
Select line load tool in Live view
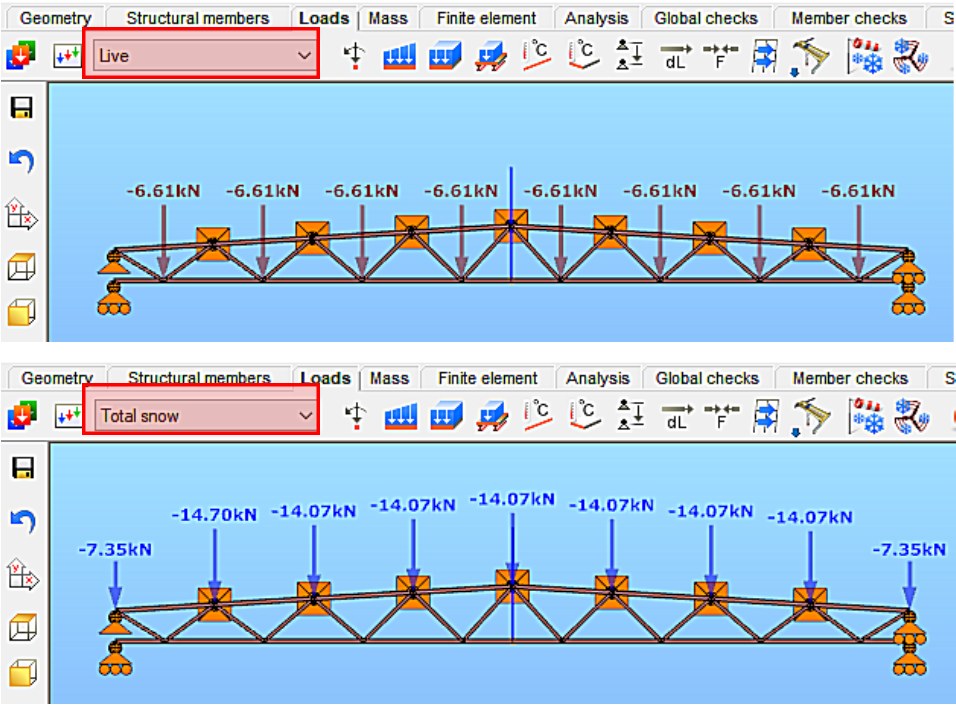(x=399, y=55)
